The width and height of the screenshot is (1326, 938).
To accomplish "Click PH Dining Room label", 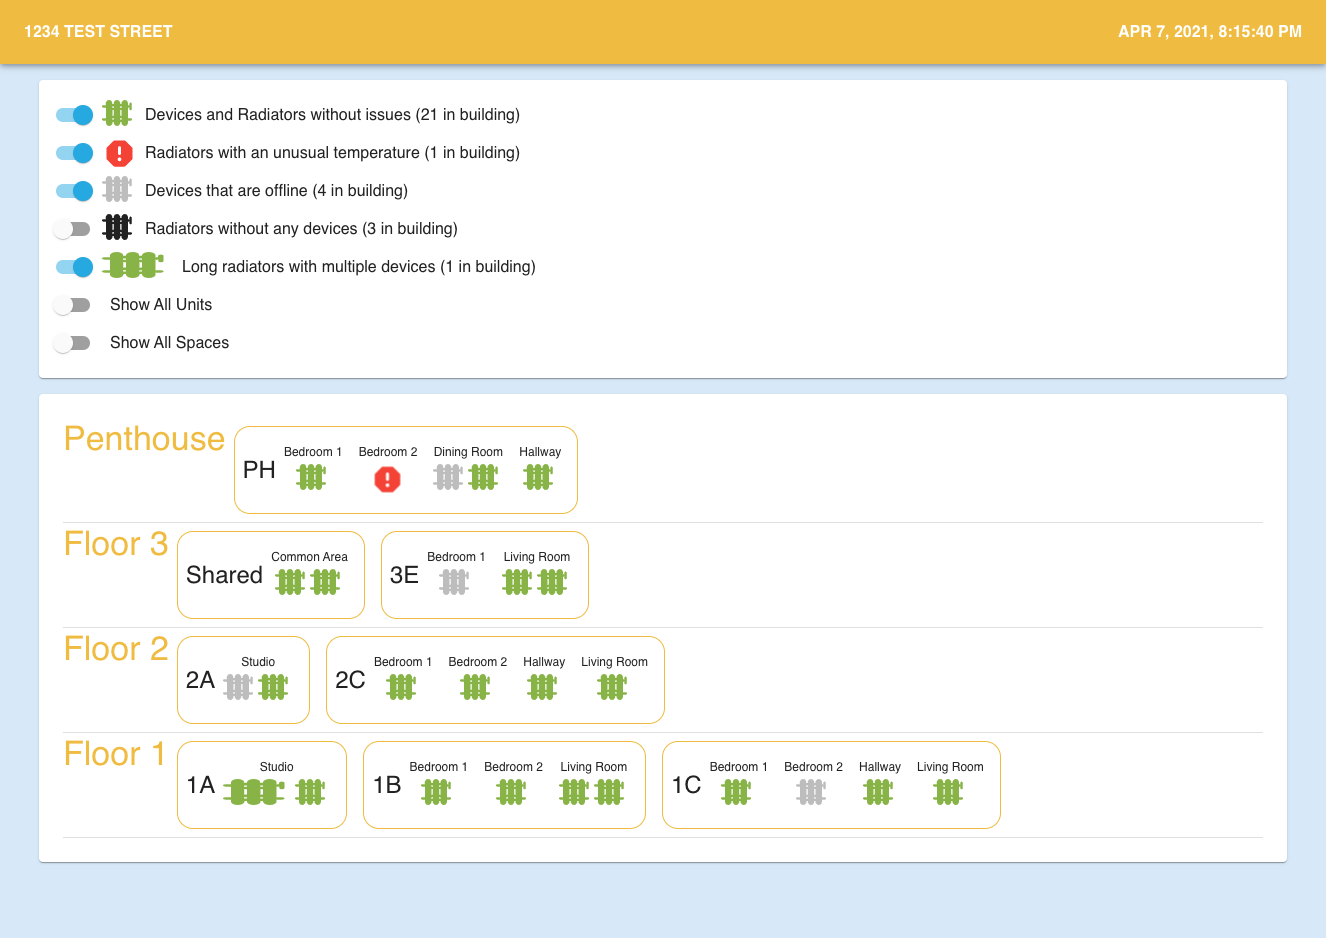I will click(468, 452).
